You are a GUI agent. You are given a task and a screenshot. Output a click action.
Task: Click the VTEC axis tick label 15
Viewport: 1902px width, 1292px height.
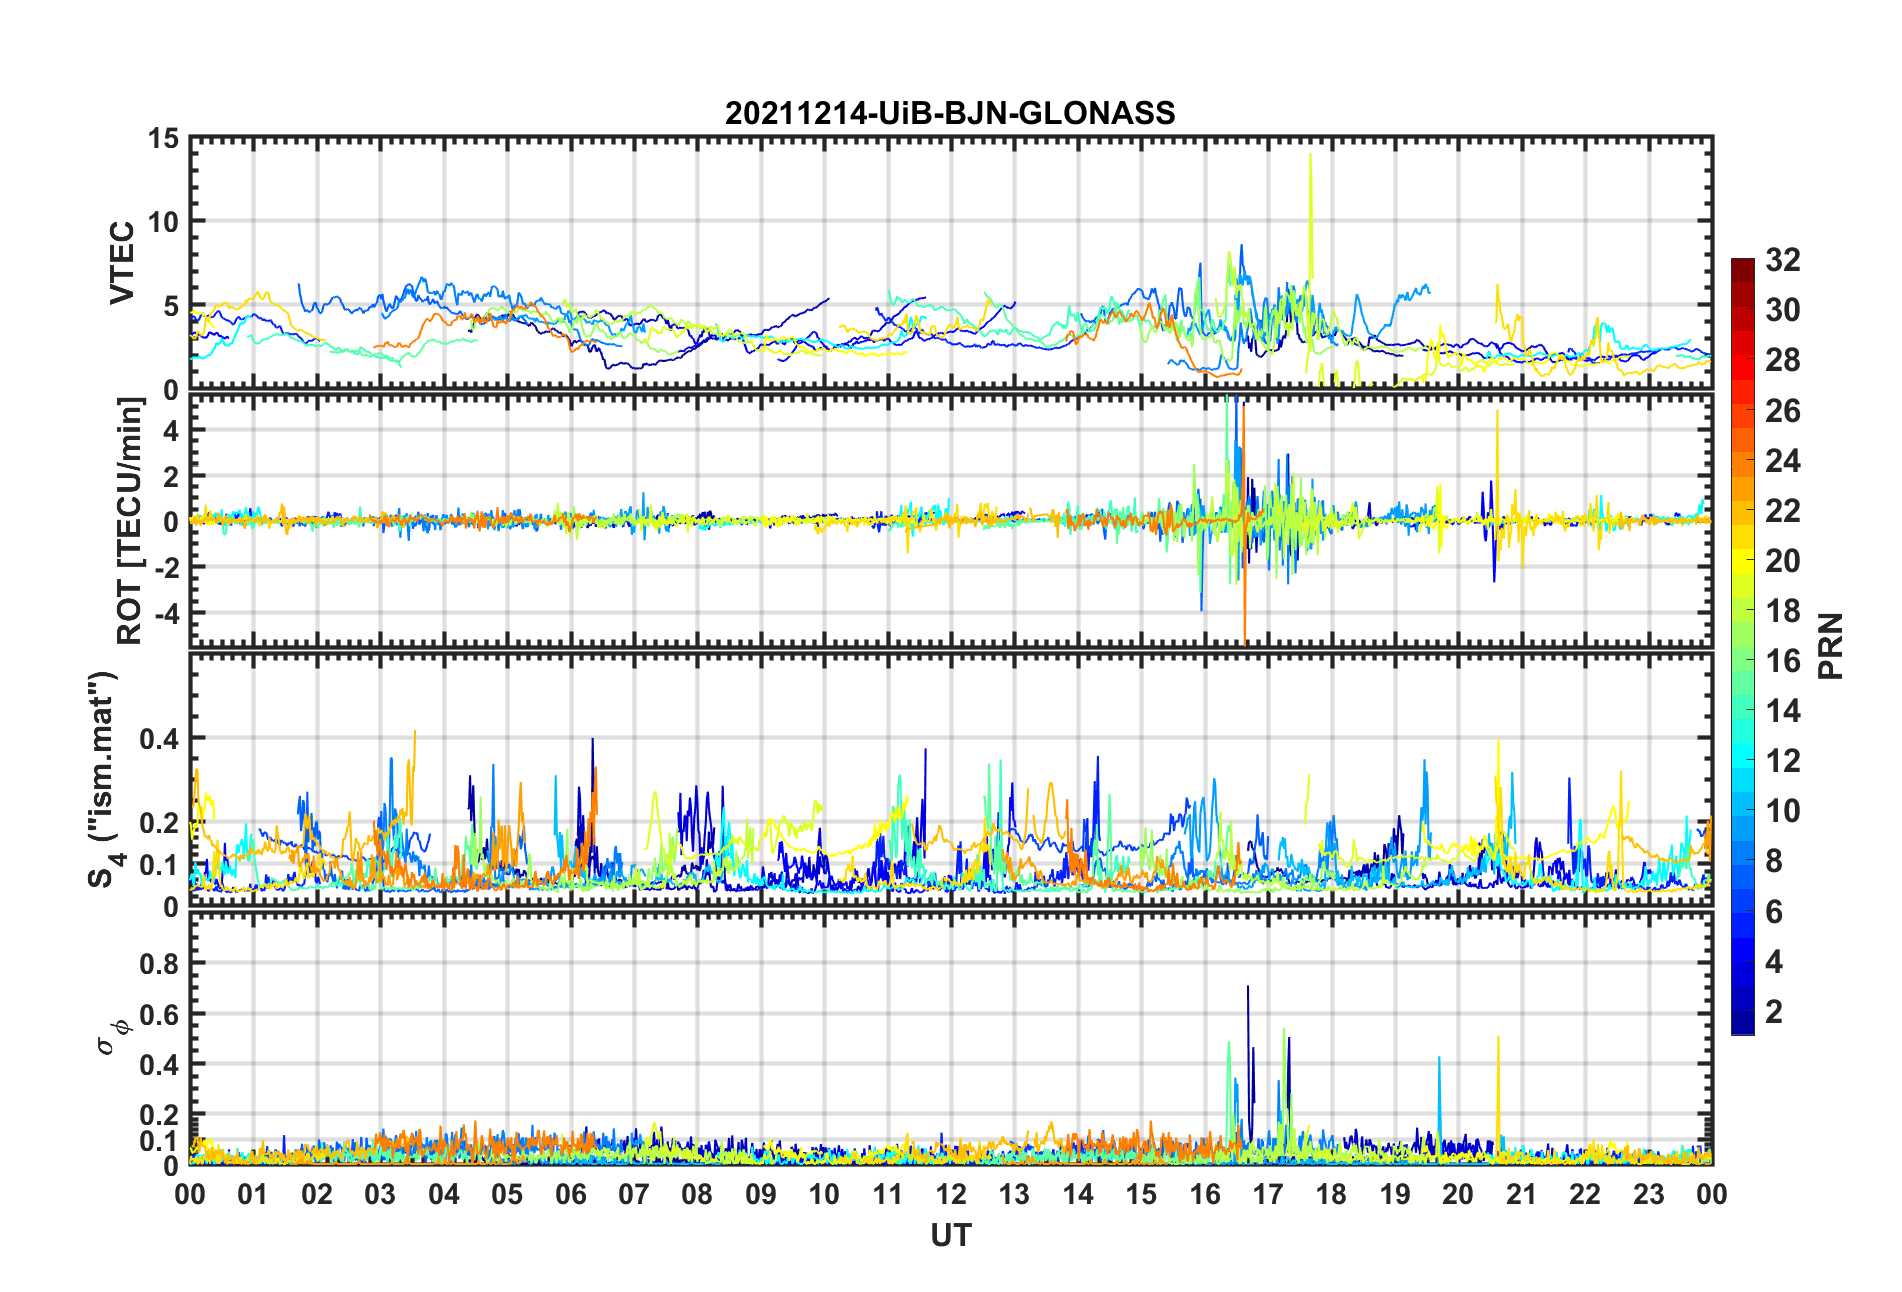pyautogui.click(x=163, y=139)
